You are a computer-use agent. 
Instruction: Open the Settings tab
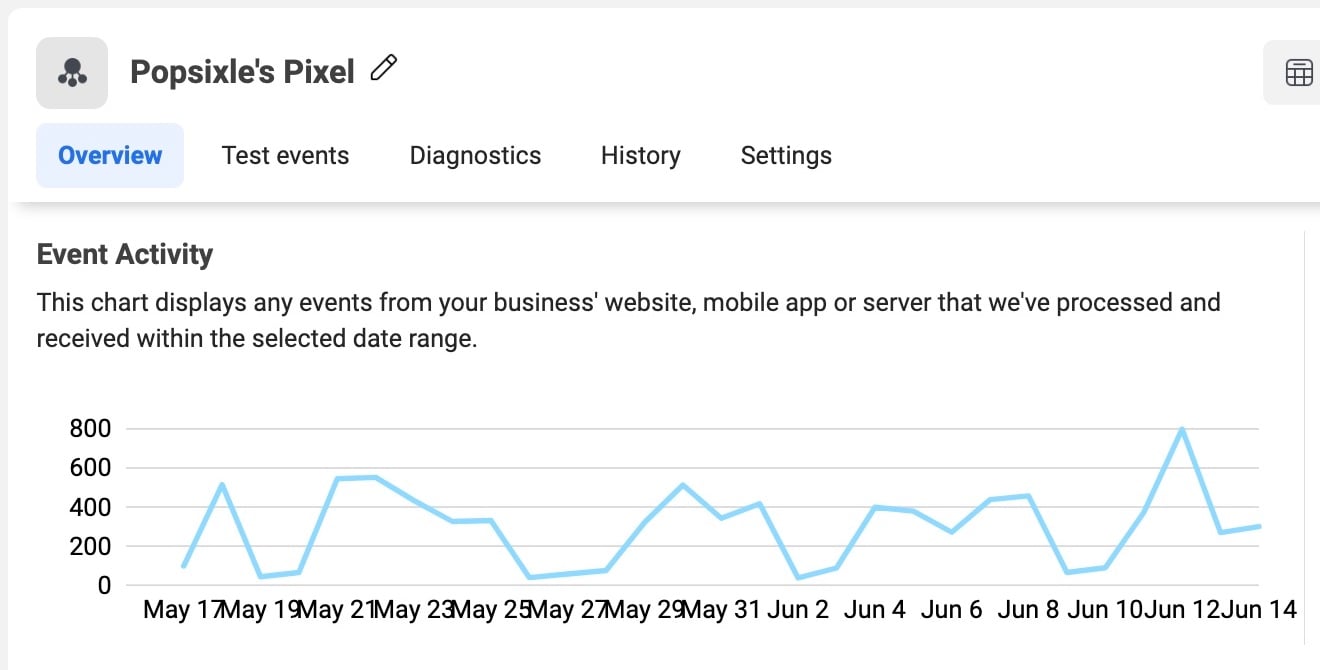click(x=785, y=155)
